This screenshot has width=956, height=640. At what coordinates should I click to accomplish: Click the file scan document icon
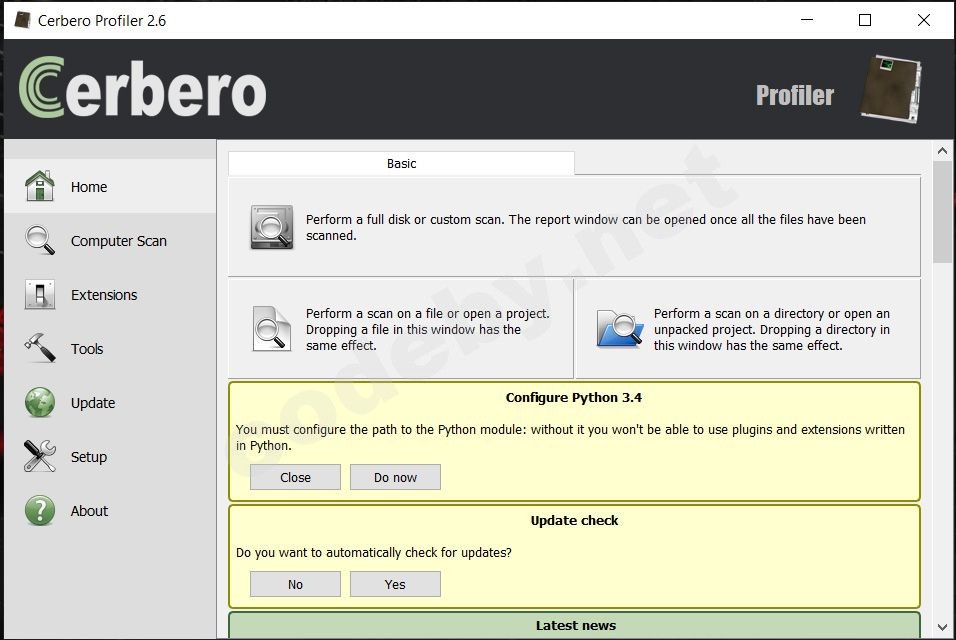click(x=271, y=329)
